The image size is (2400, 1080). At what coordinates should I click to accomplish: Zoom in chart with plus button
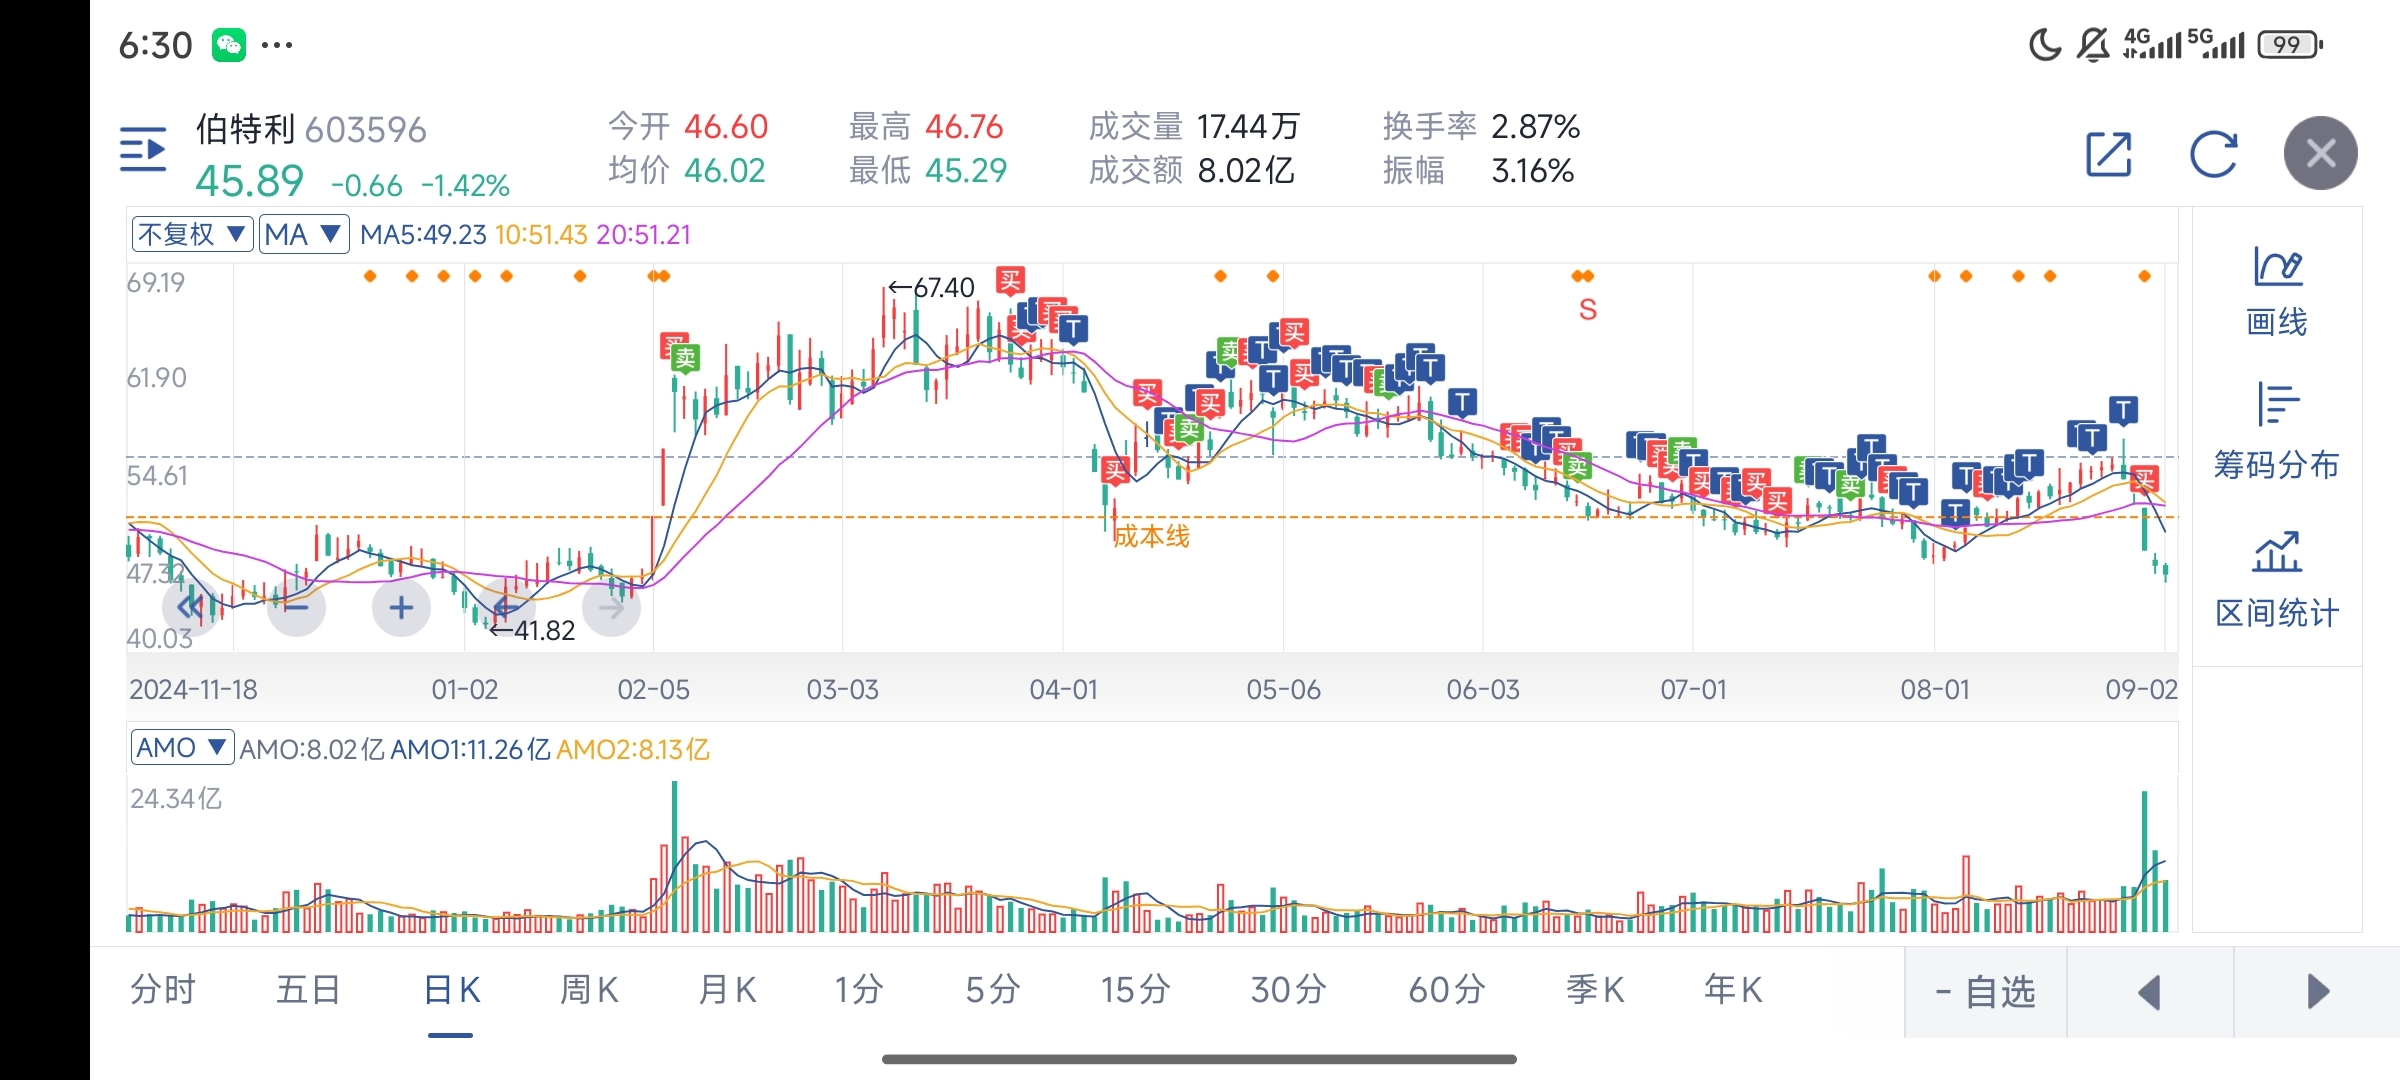click(x=401, y=607)
